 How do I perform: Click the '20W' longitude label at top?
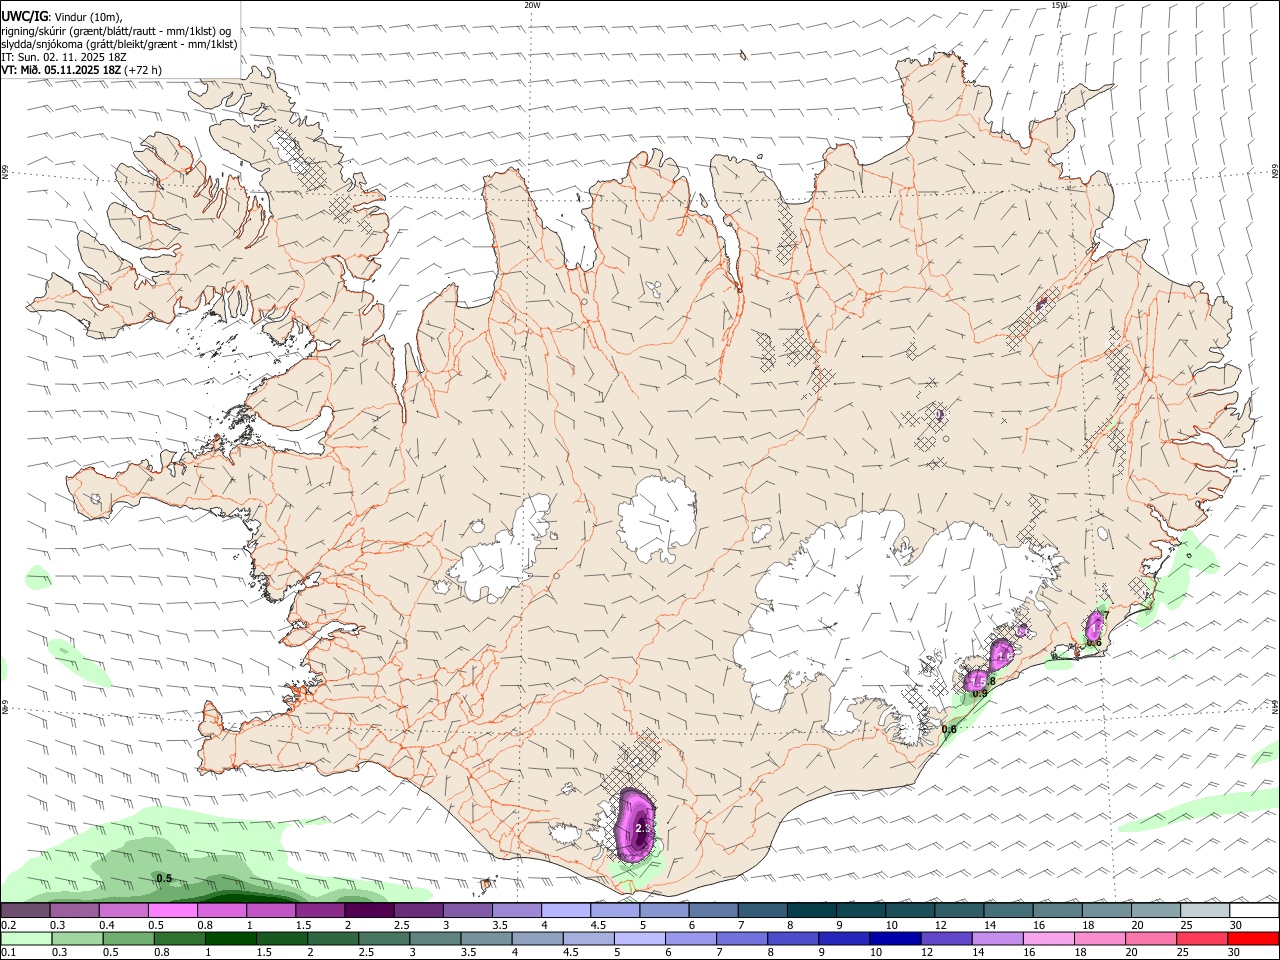[532, 5]
